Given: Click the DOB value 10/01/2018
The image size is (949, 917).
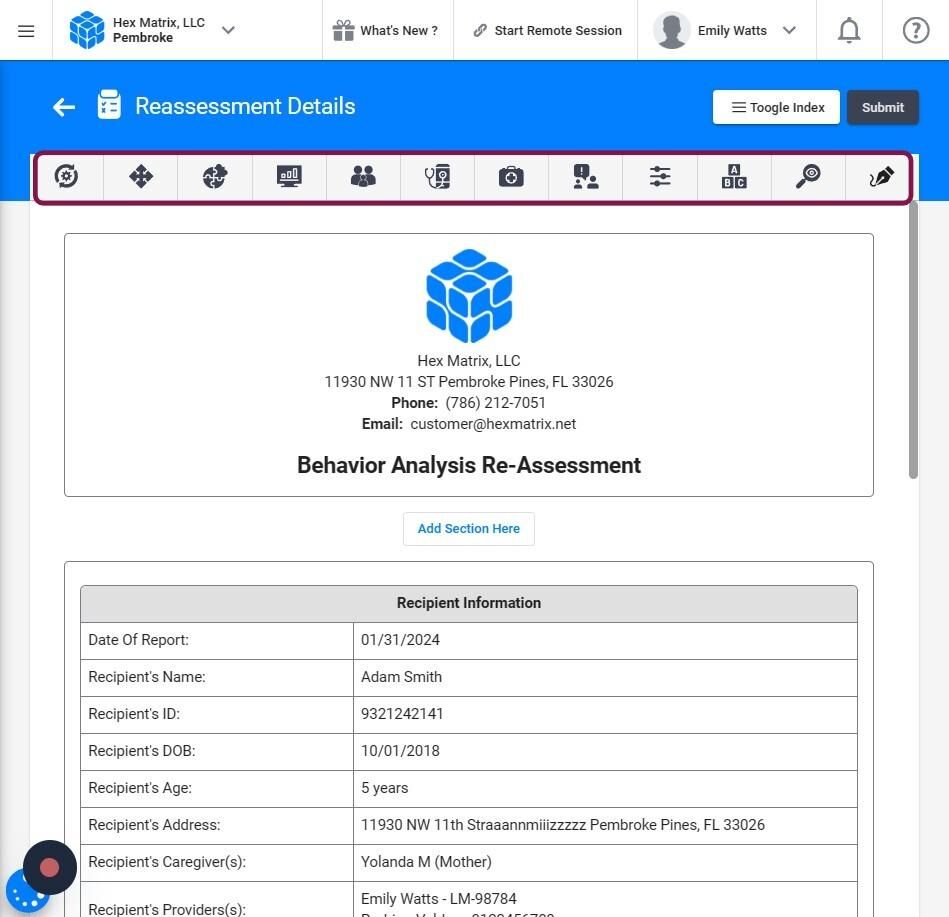Looking at the screenshot, I should click(401, 751).
